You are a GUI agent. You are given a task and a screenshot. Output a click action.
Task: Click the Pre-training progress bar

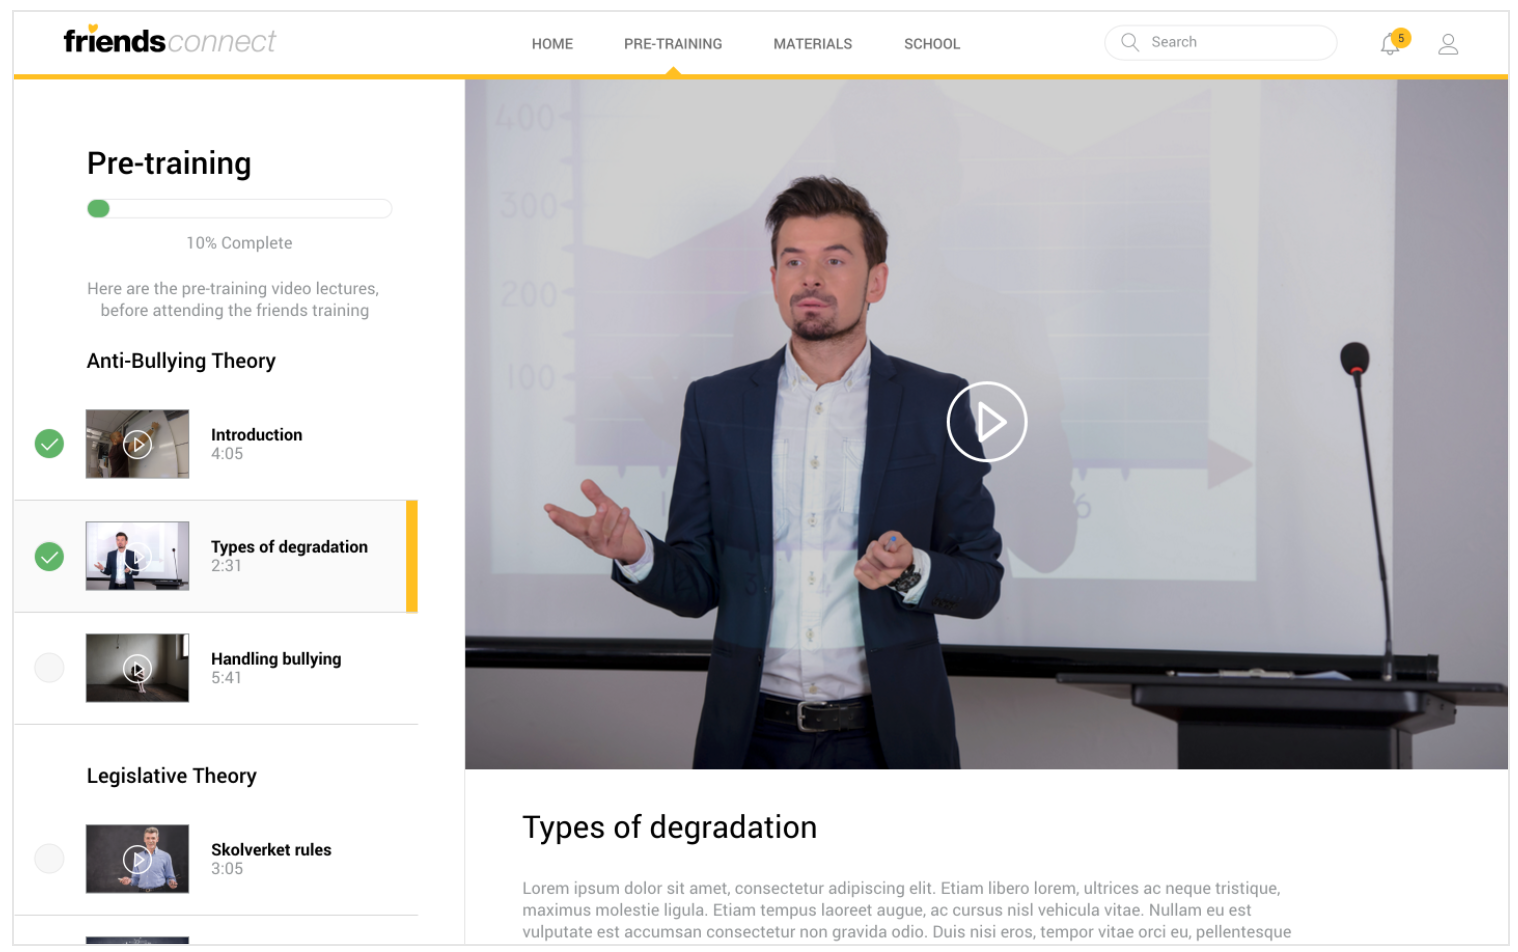pyautogui.click(x=239, y=208)
